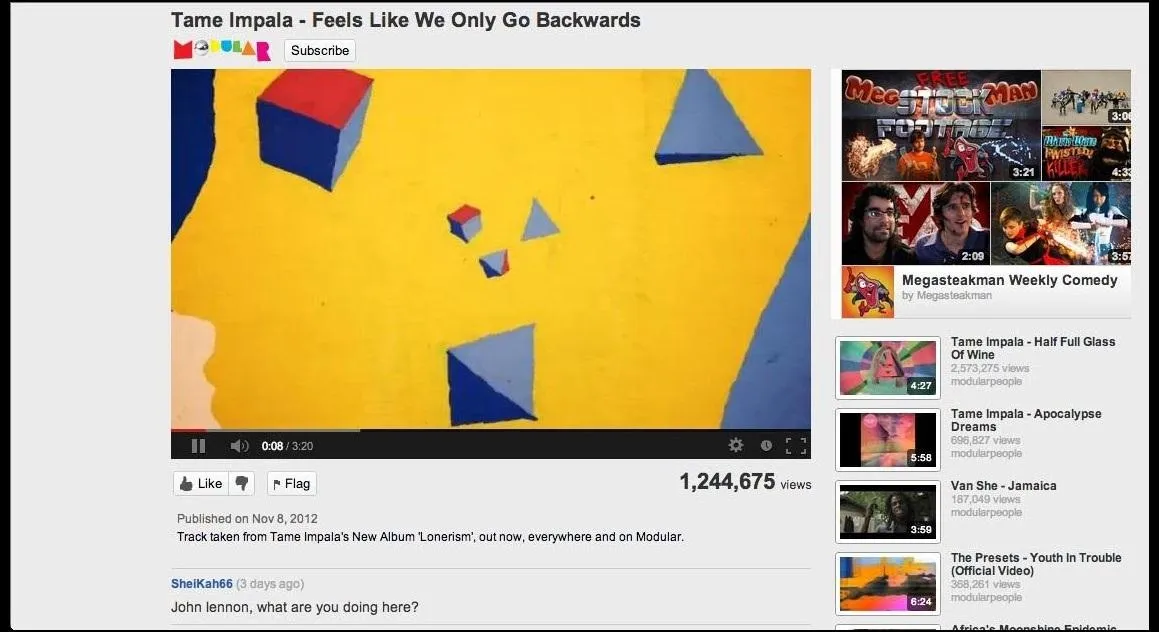Image resolution: width=1159 pixels, height=632 pixels.
Task: Visit SheiKah66 commenter profile
Action: pos(202,584)
